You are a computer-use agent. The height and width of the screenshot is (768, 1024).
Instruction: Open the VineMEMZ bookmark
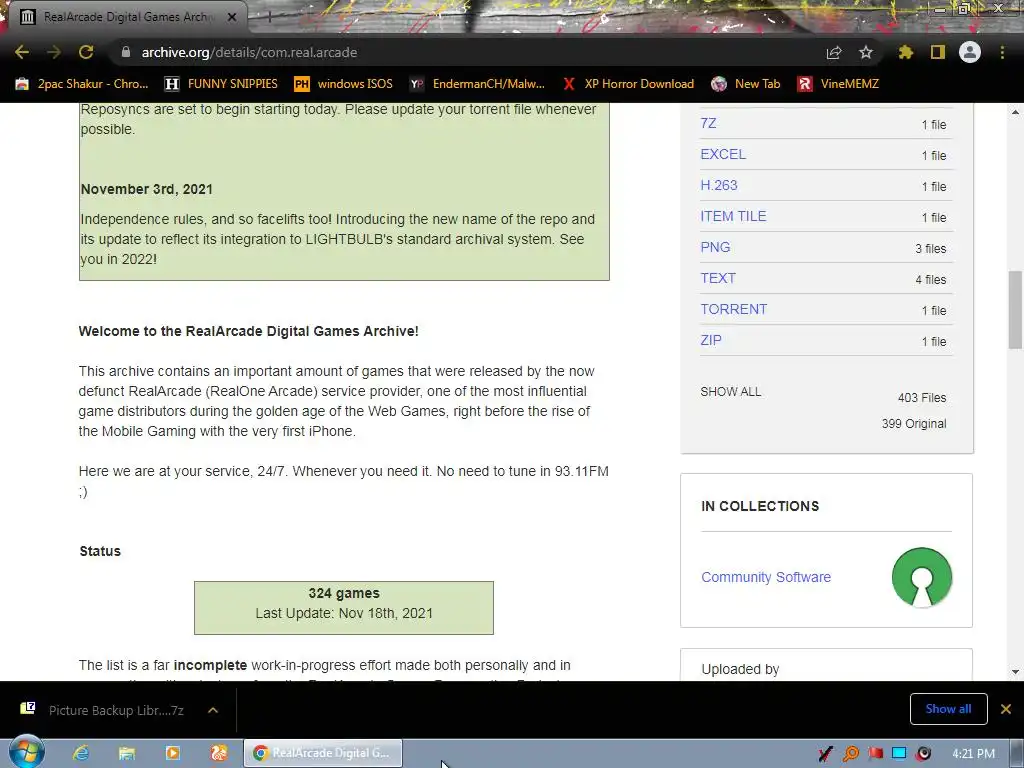pos(839,84)
